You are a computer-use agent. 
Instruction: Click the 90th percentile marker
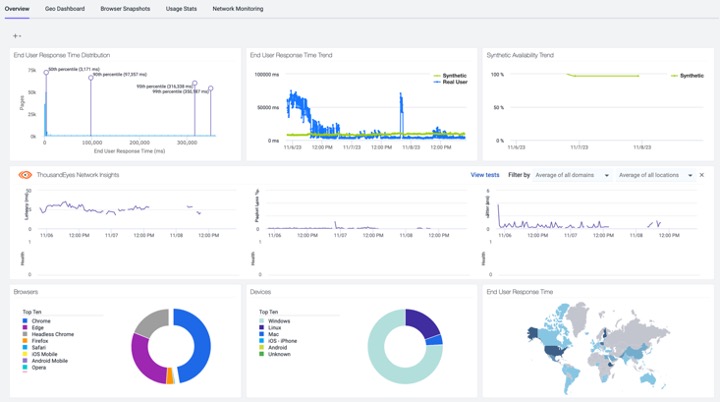pyautogui.click(x=91, y=78)
